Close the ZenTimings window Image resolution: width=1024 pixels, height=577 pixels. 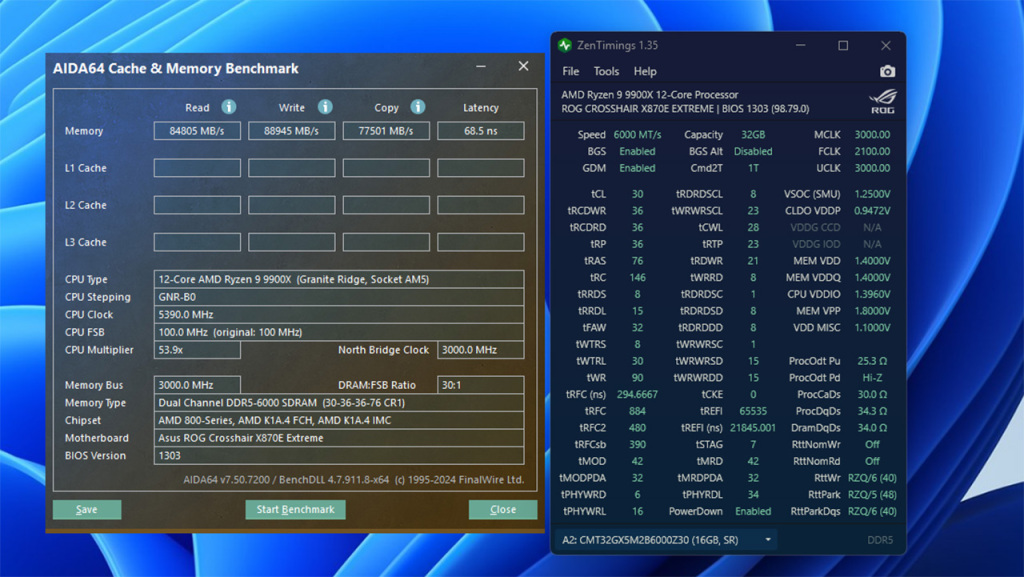(886, 45)
